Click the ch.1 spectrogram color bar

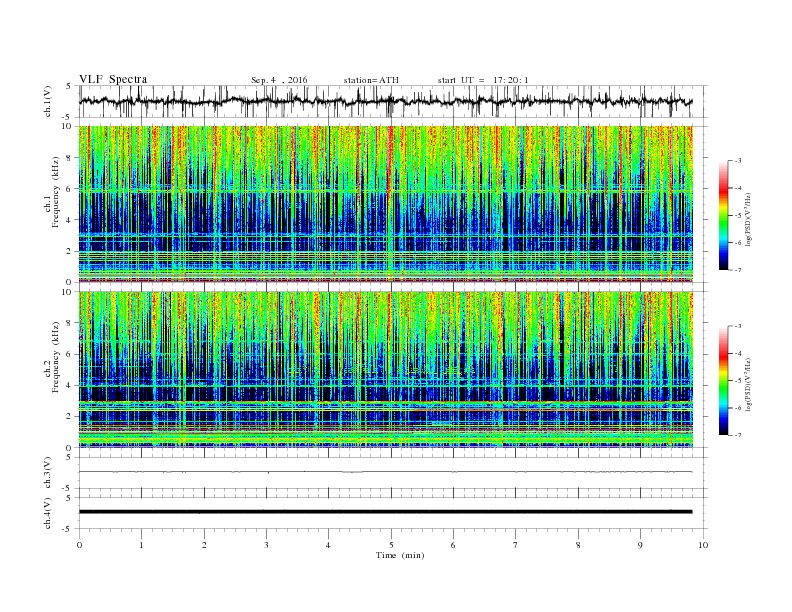point(723,215)
